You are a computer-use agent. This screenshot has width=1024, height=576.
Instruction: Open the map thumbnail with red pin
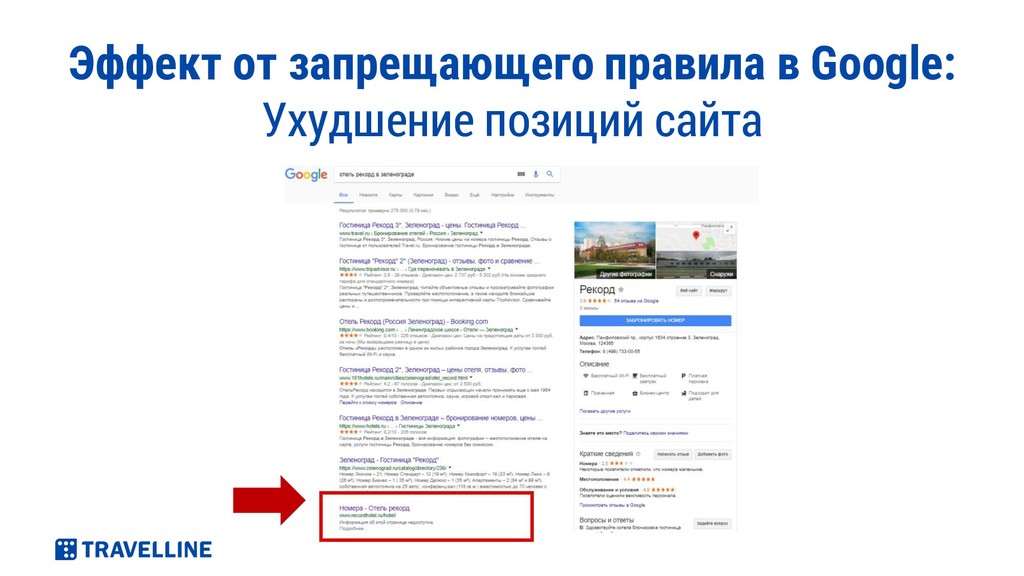[696, 236]
